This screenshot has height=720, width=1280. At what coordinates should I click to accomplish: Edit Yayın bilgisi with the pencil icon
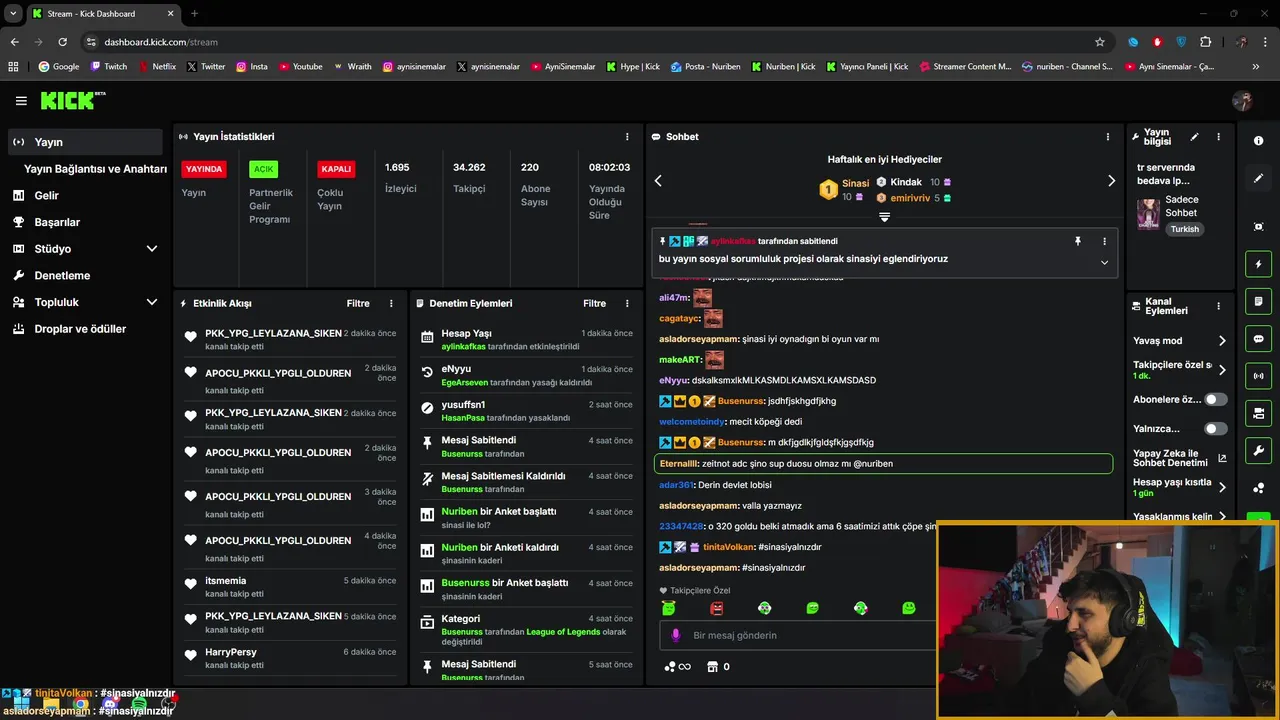[x=1194, y=137]
